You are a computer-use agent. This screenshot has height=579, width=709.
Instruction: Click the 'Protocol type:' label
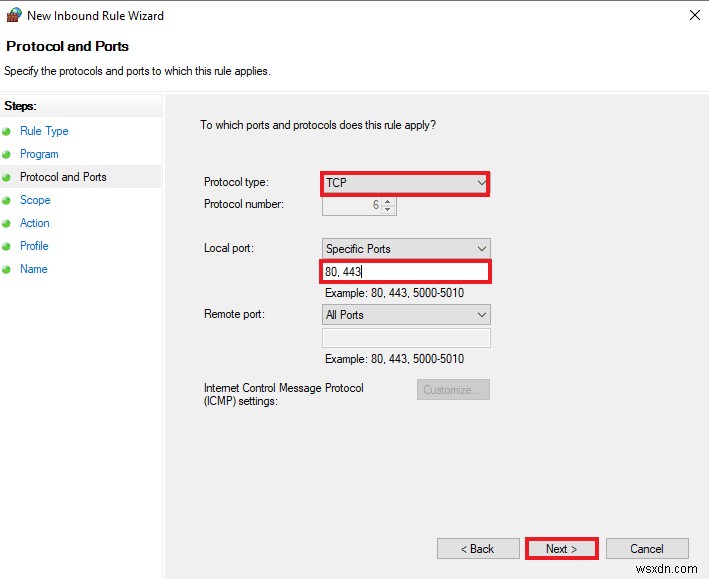click(236, 182)
